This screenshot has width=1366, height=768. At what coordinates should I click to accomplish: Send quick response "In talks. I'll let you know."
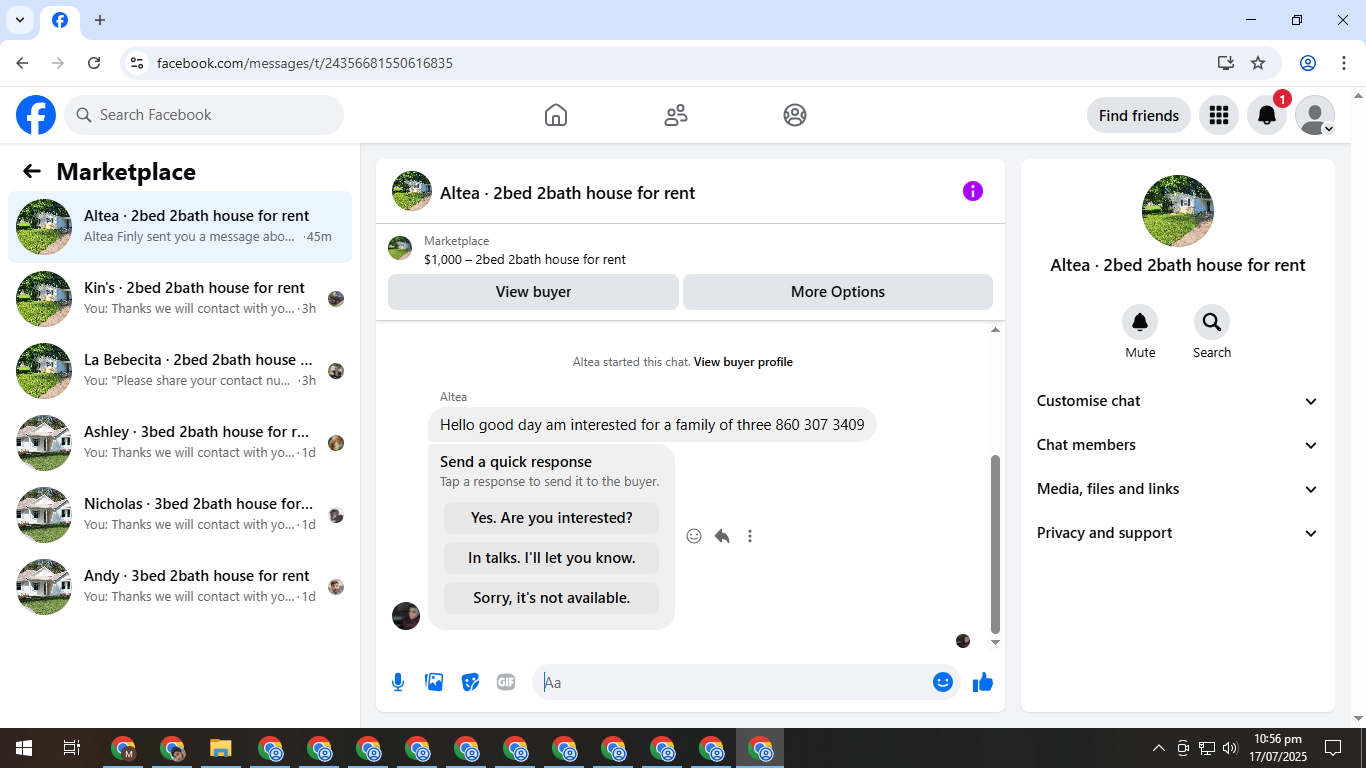[552, 558]
